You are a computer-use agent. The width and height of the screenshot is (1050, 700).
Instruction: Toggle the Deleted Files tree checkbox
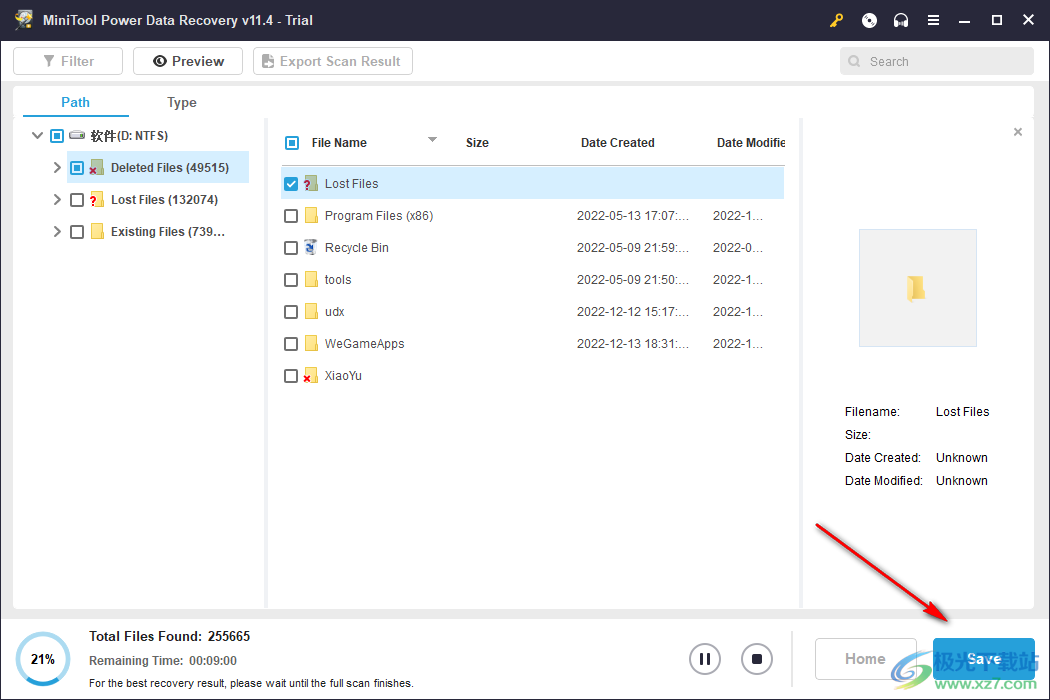77,167
